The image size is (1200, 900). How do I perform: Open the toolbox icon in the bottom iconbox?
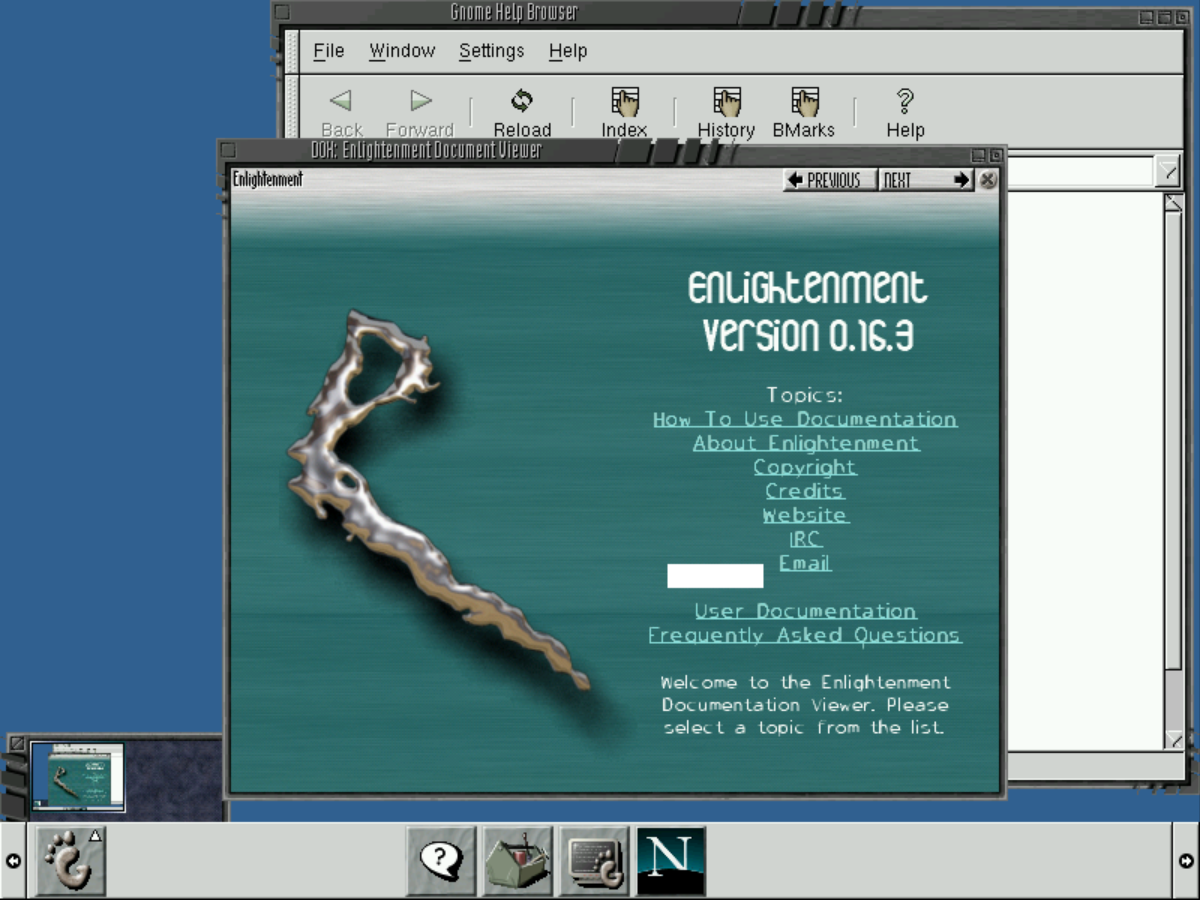point(517,860)
